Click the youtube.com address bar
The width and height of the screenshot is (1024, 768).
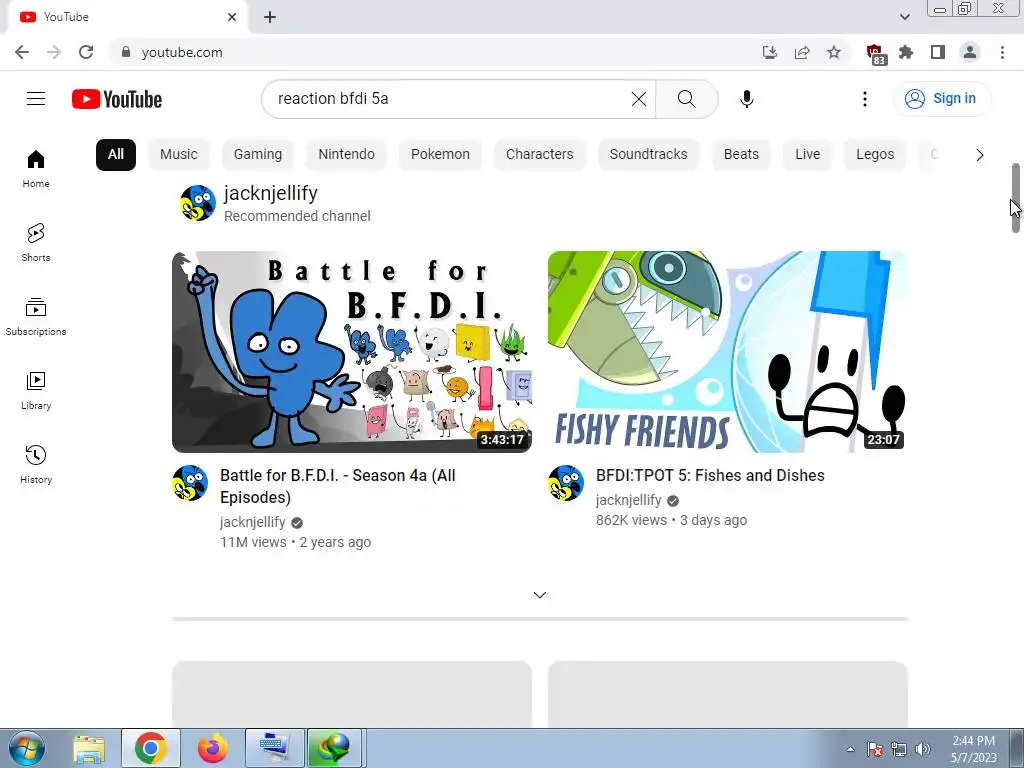431,52
